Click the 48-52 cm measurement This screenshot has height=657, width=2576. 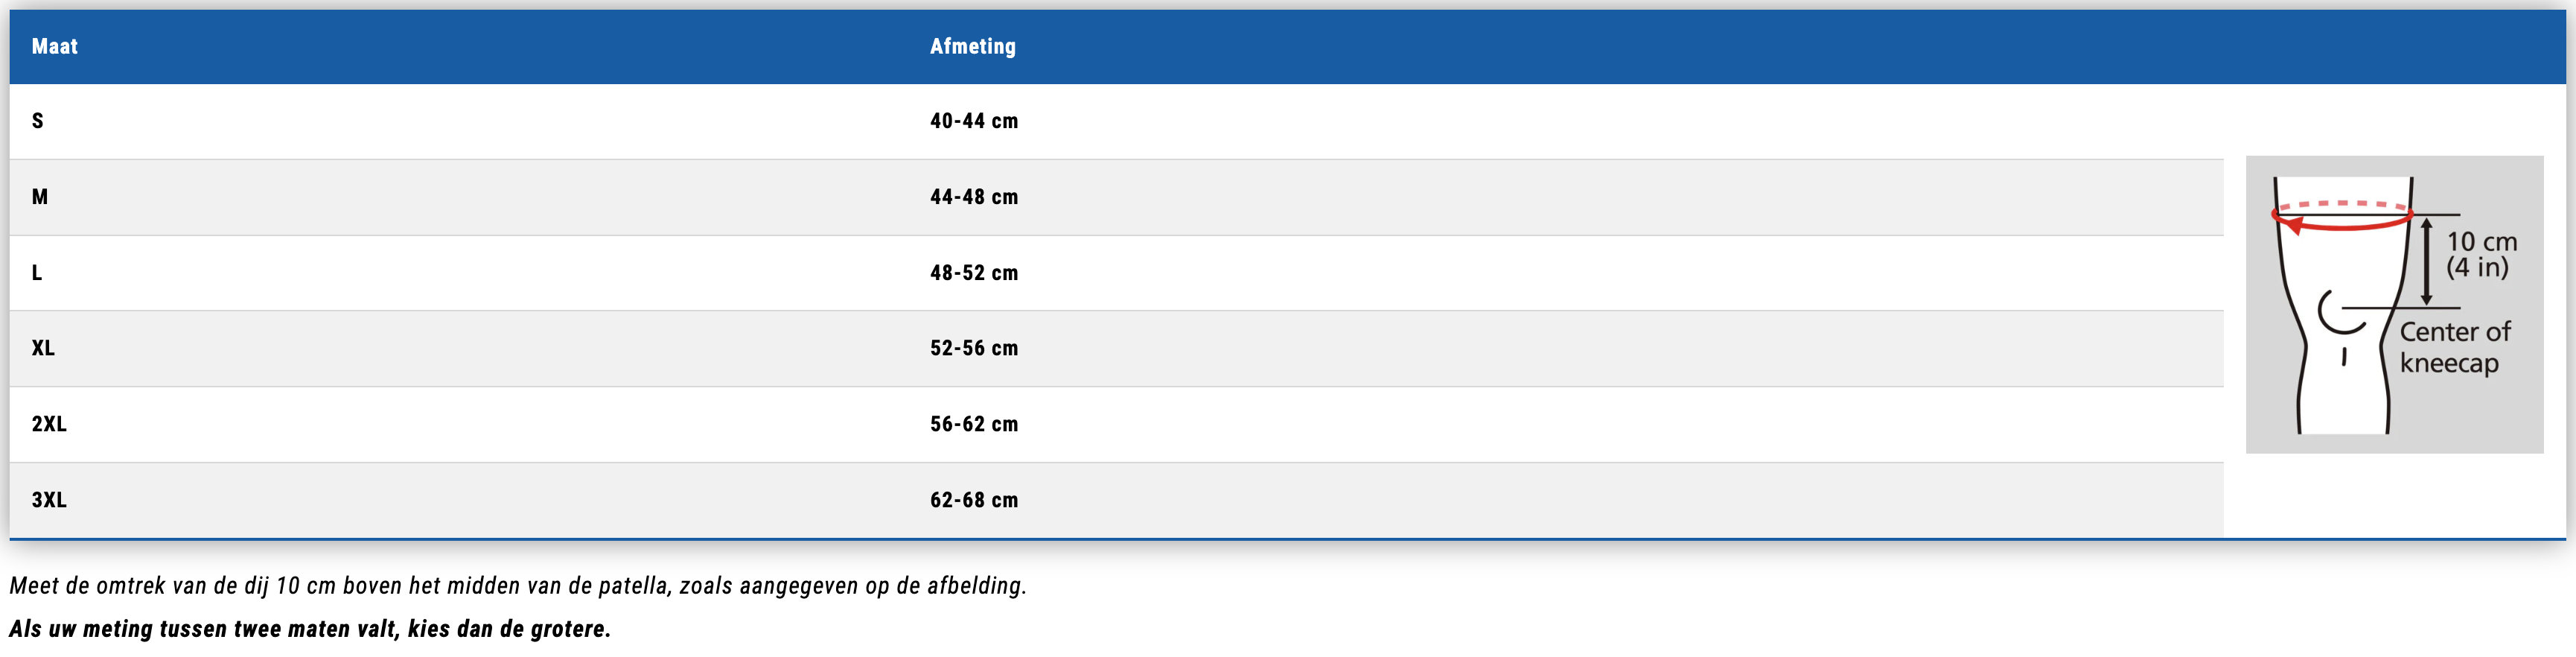tap(973, 273)
